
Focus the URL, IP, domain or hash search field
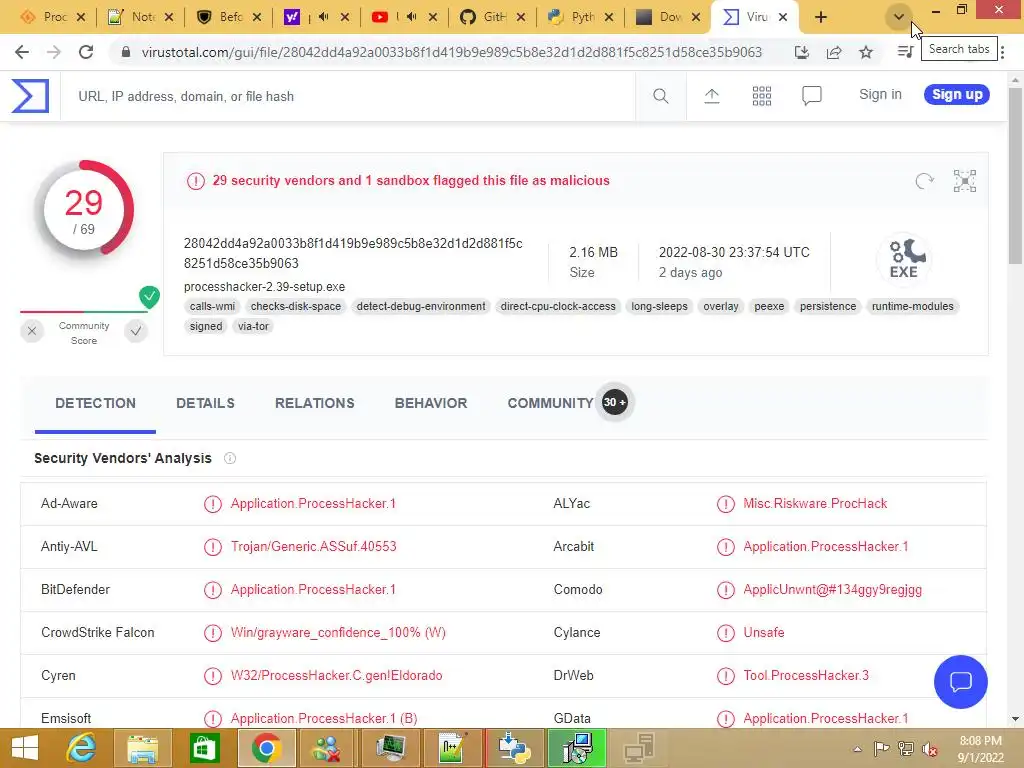[347, 96]
